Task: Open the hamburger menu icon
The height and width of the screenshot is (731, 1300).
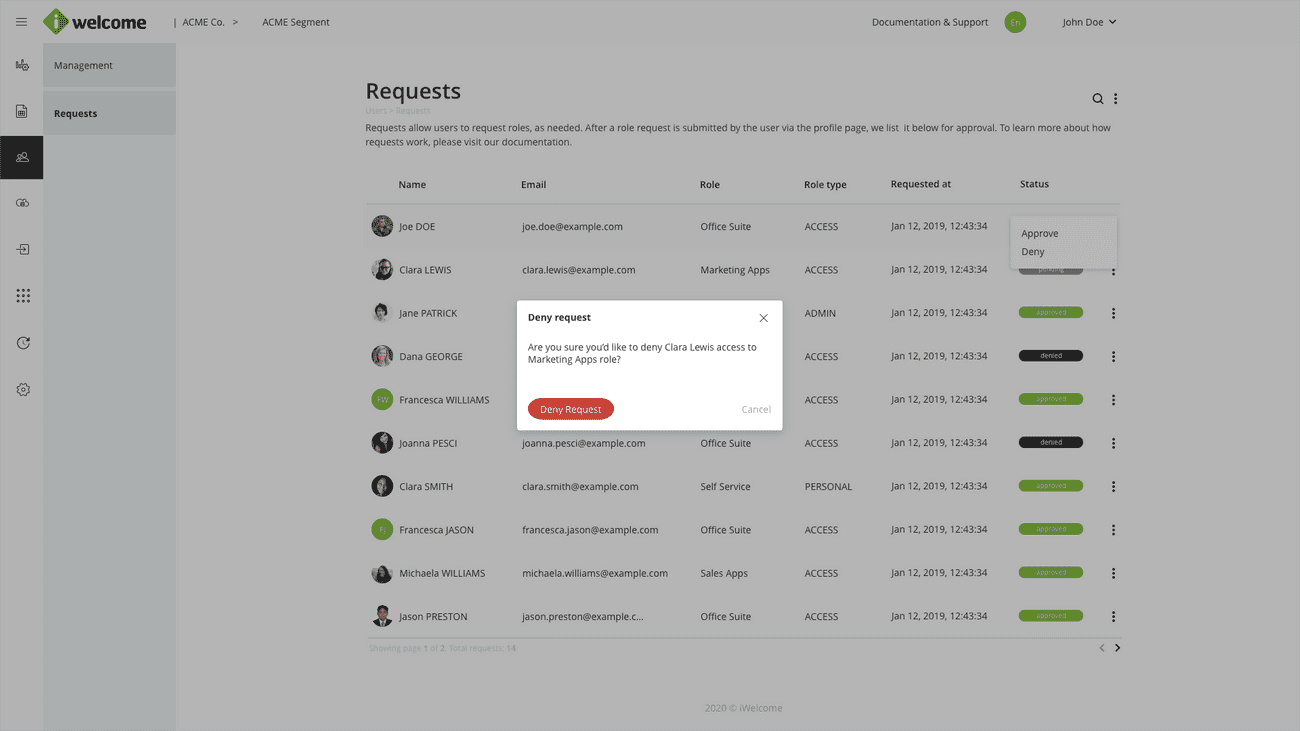Action: click(x=22, y=22)
